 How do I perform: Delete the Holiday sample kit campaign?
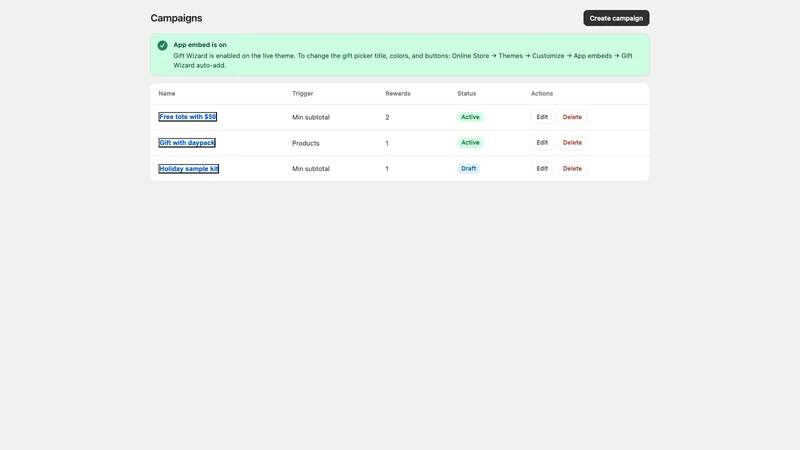click(x=572, y=168)
